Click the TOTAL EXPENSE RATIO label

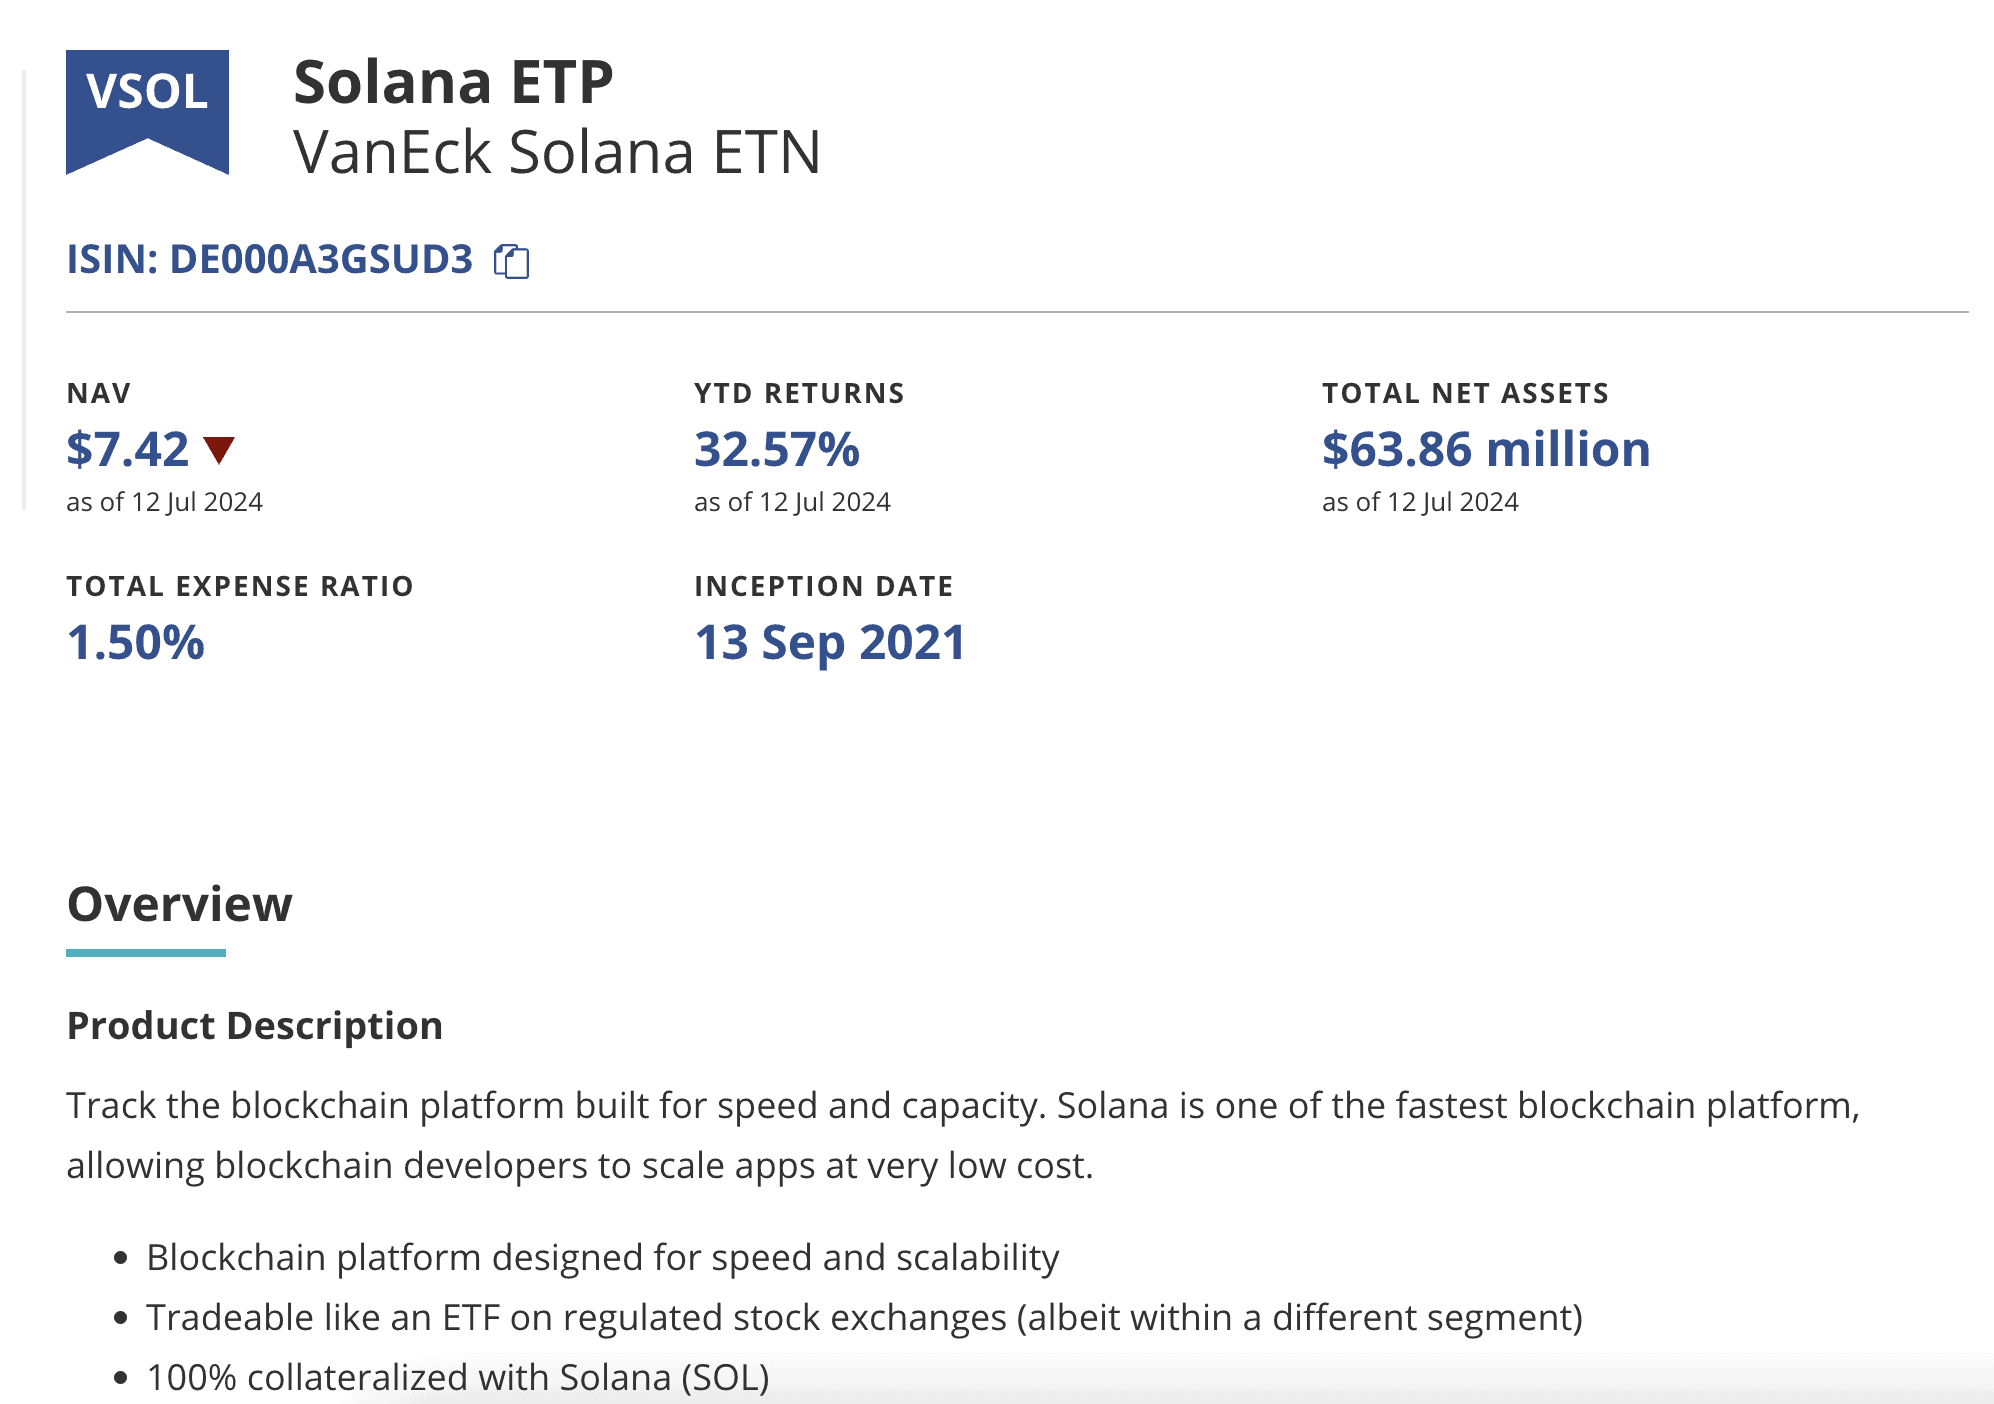click(239, 586)
